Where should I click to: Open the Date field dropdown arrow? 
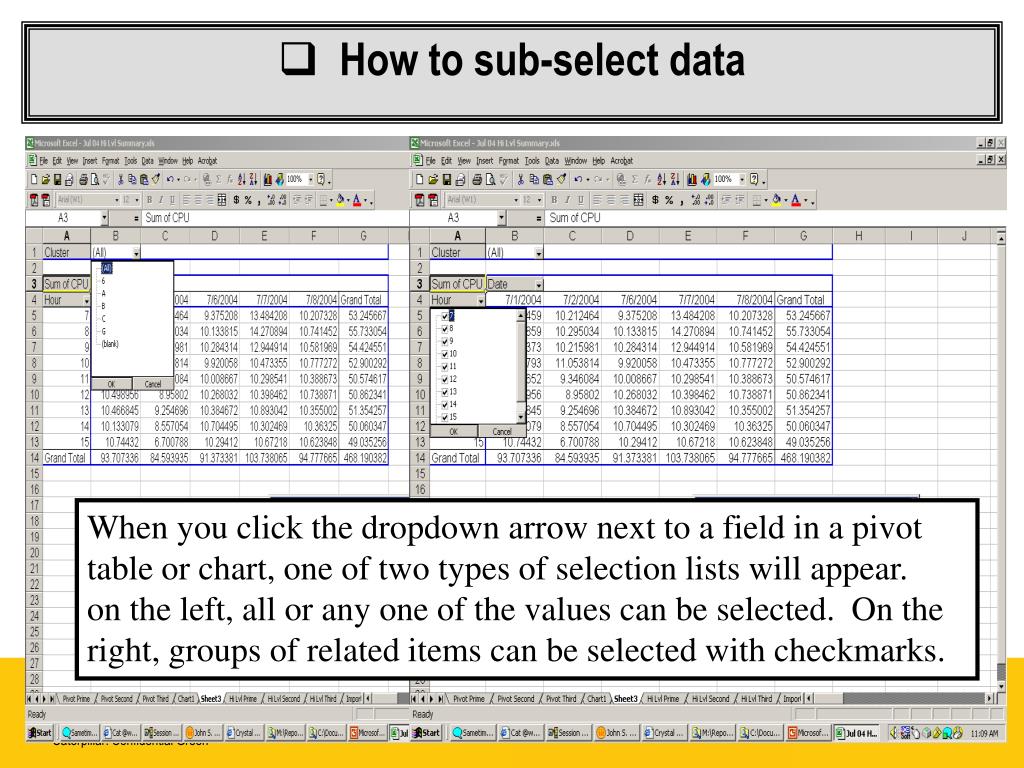pyautogui.click(x=539, y=285)
